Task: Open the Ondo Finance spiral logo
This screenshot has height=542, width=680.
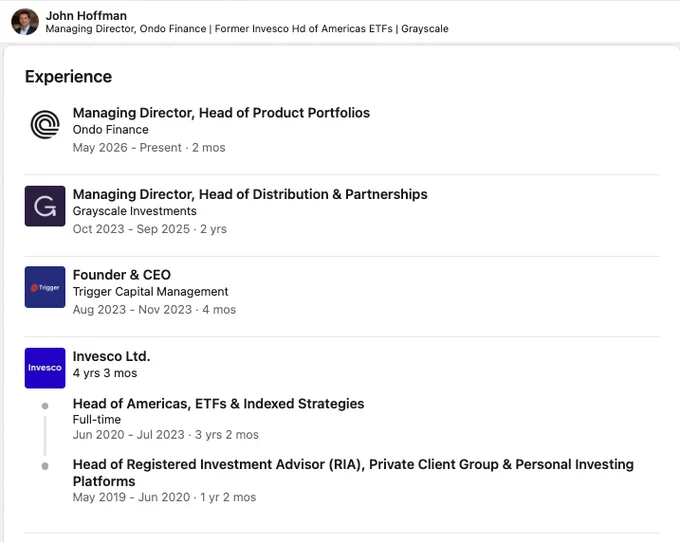Action: (45, 124)
